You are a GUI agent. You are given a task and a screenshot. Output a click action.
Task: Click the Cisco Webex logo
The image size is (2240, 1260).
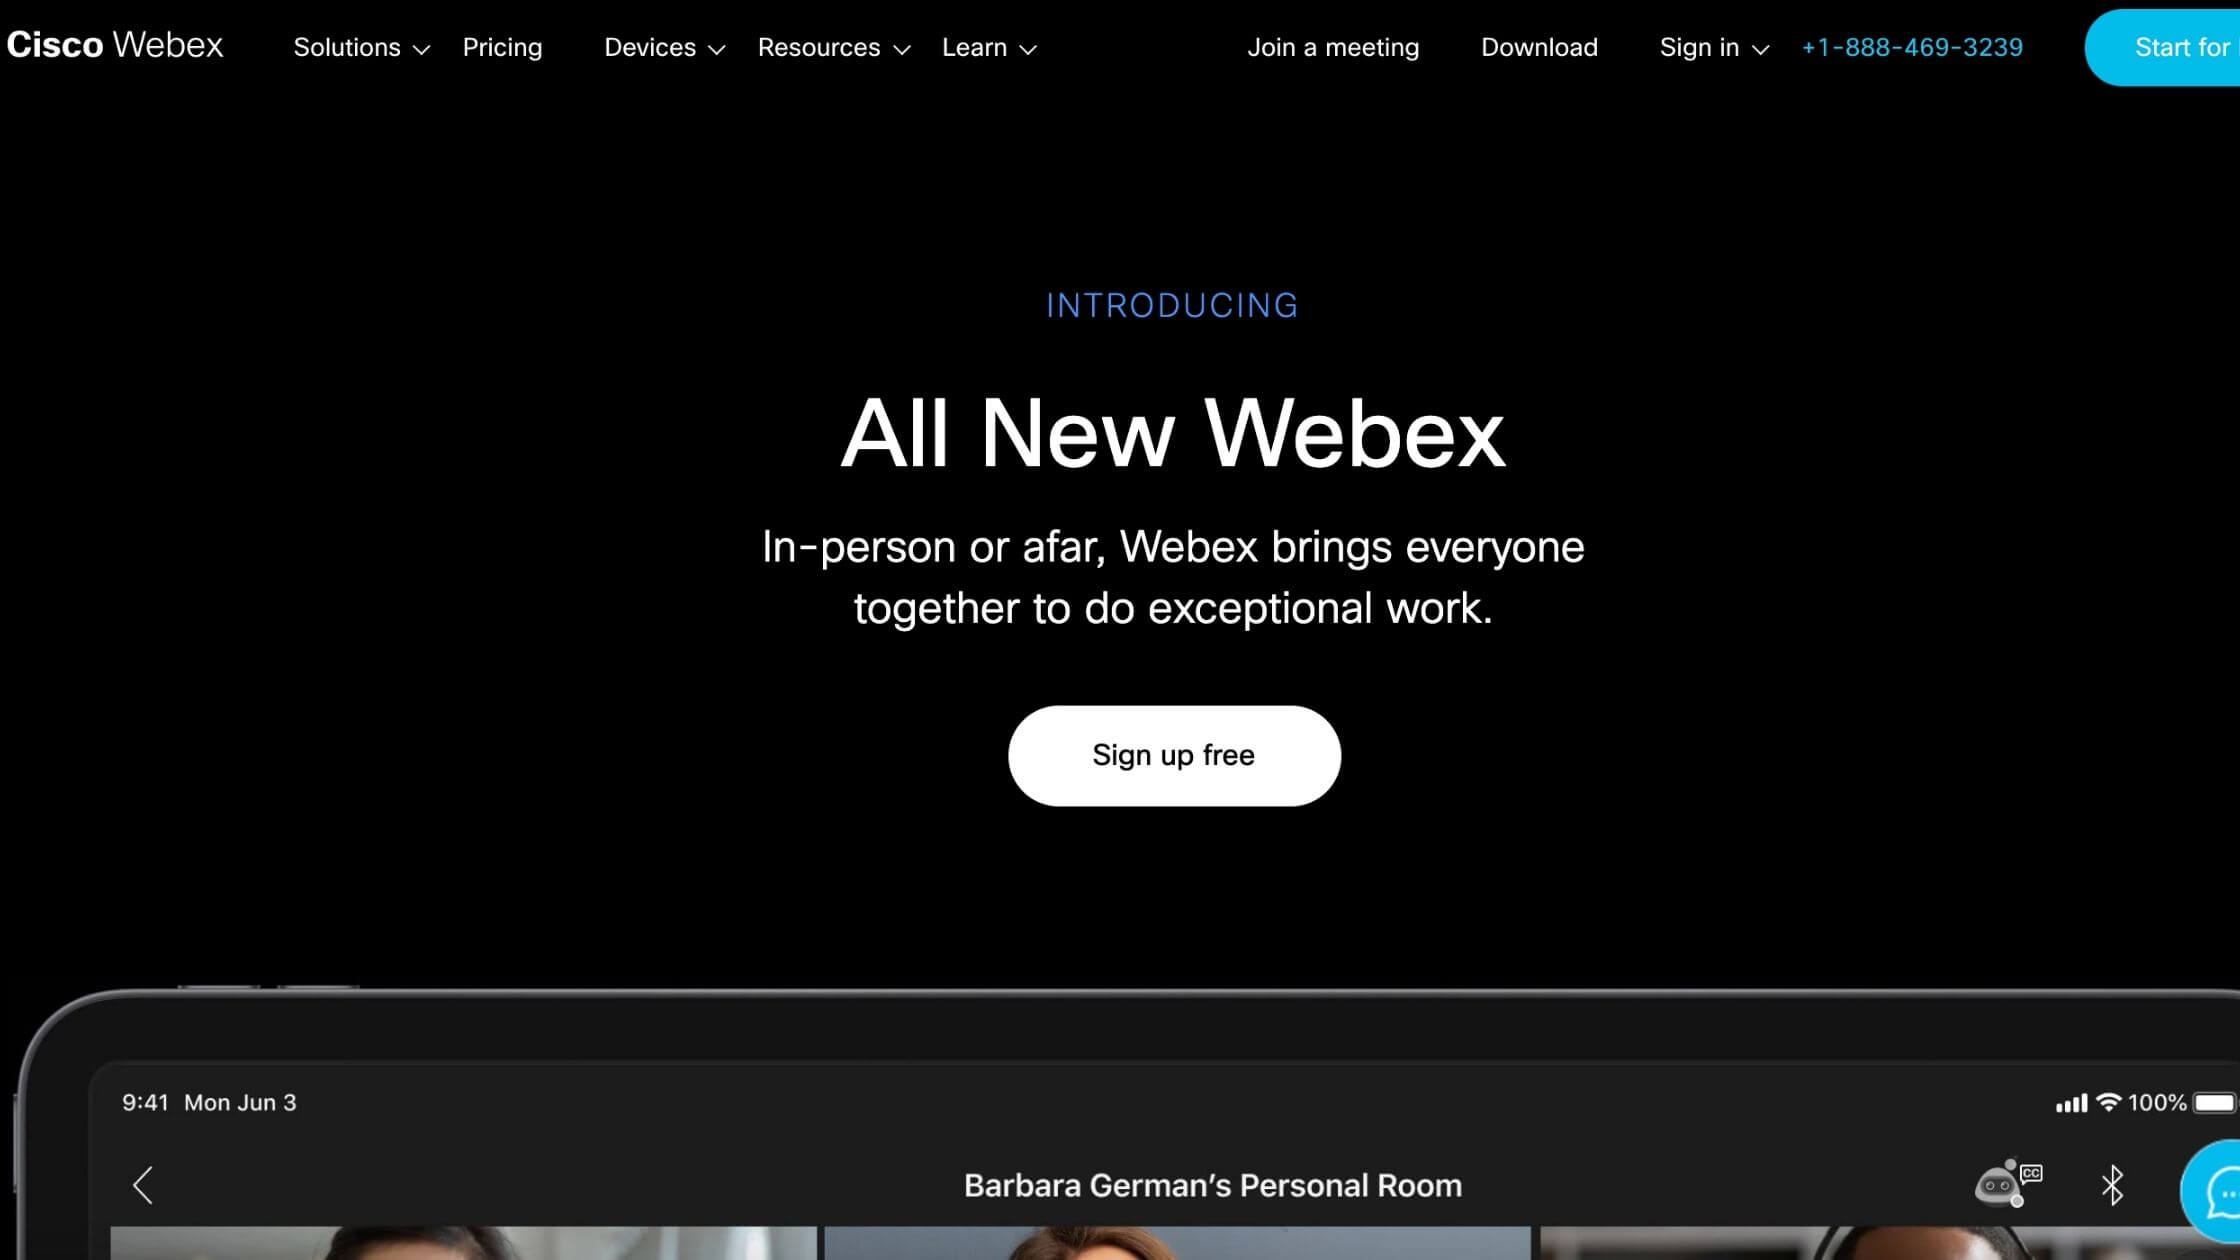(x=114, y=45)
